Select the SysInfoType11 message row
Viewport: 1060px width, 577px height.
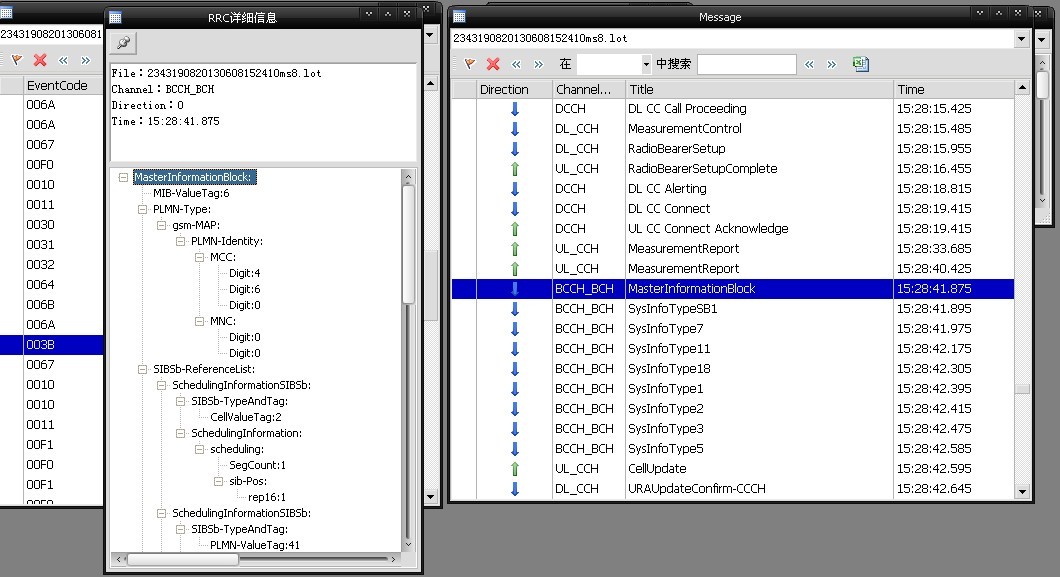coord(733,349)
